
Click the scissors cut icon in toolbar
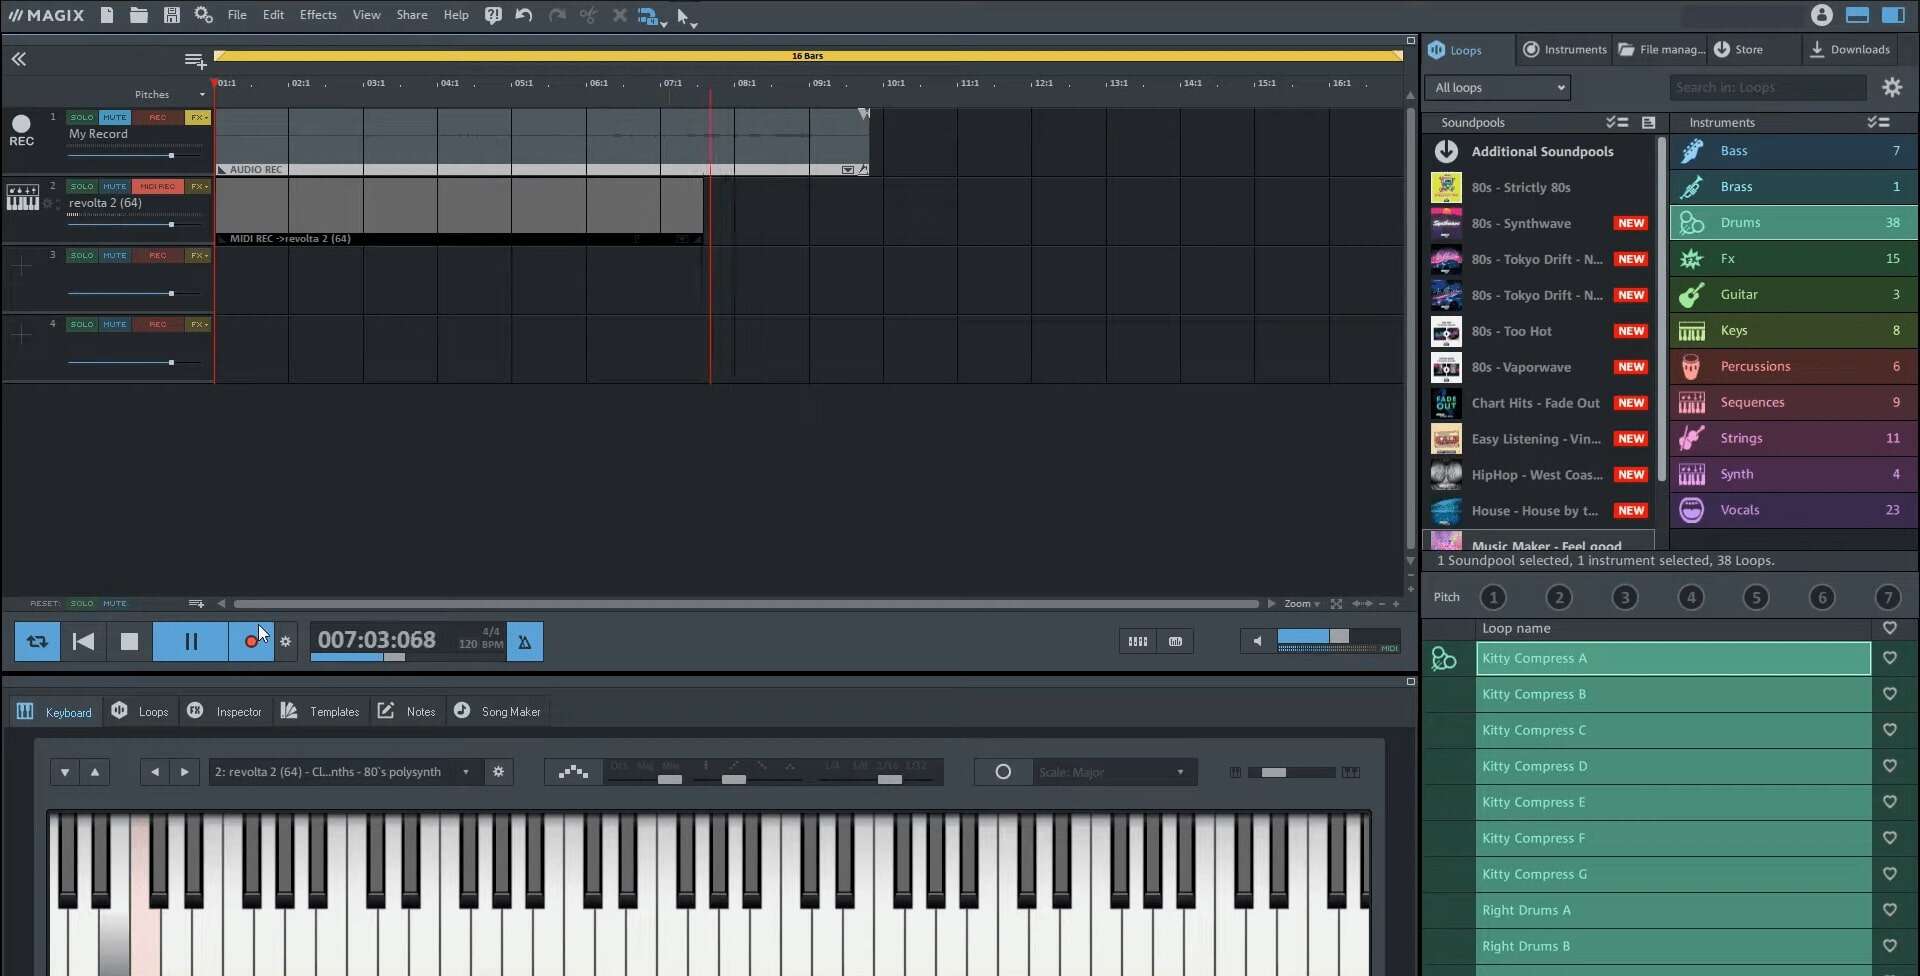point(588,15)
